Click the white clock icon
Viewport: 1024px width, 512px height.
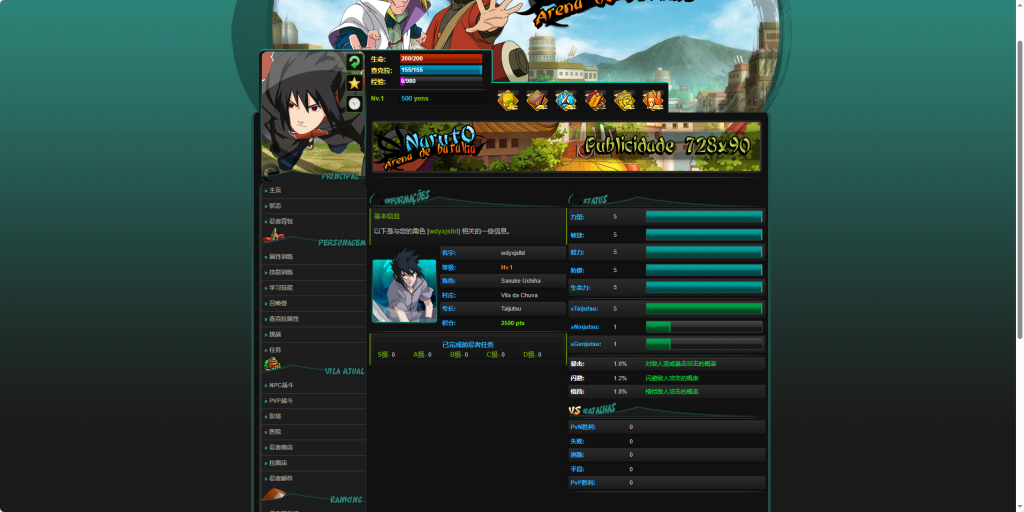(x=354, y=103)
